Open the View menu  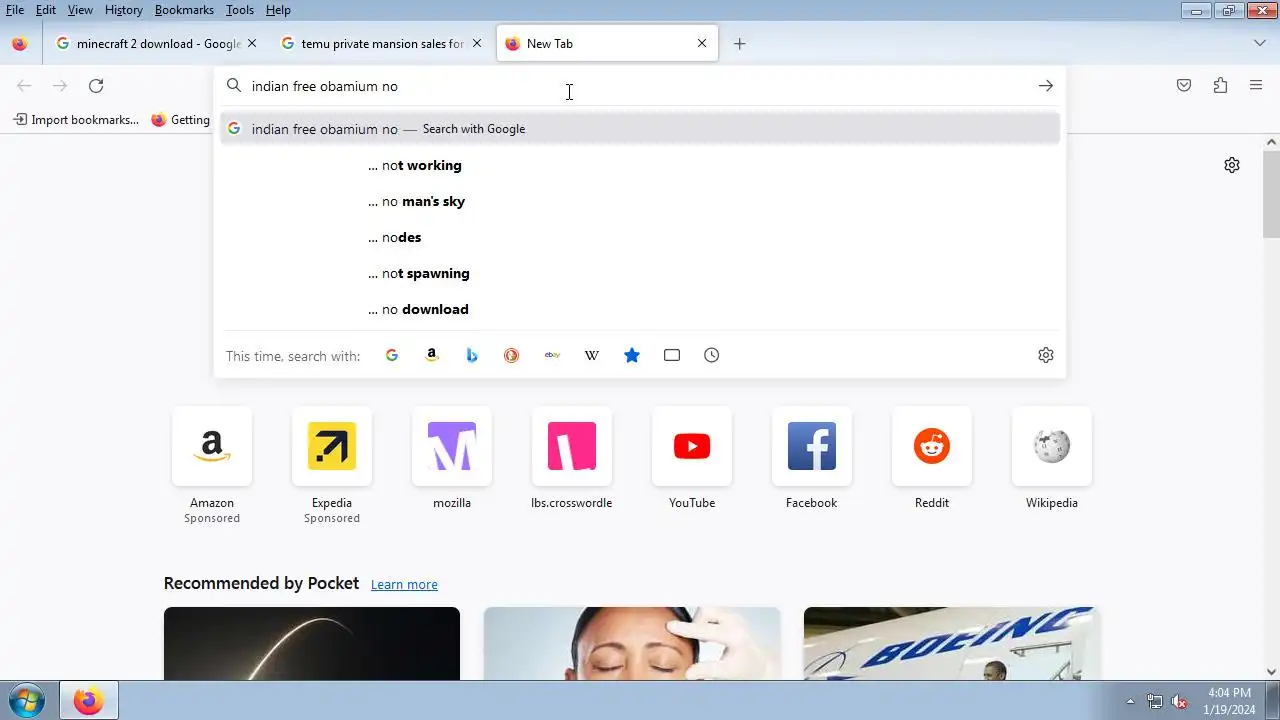pos(80,10)
